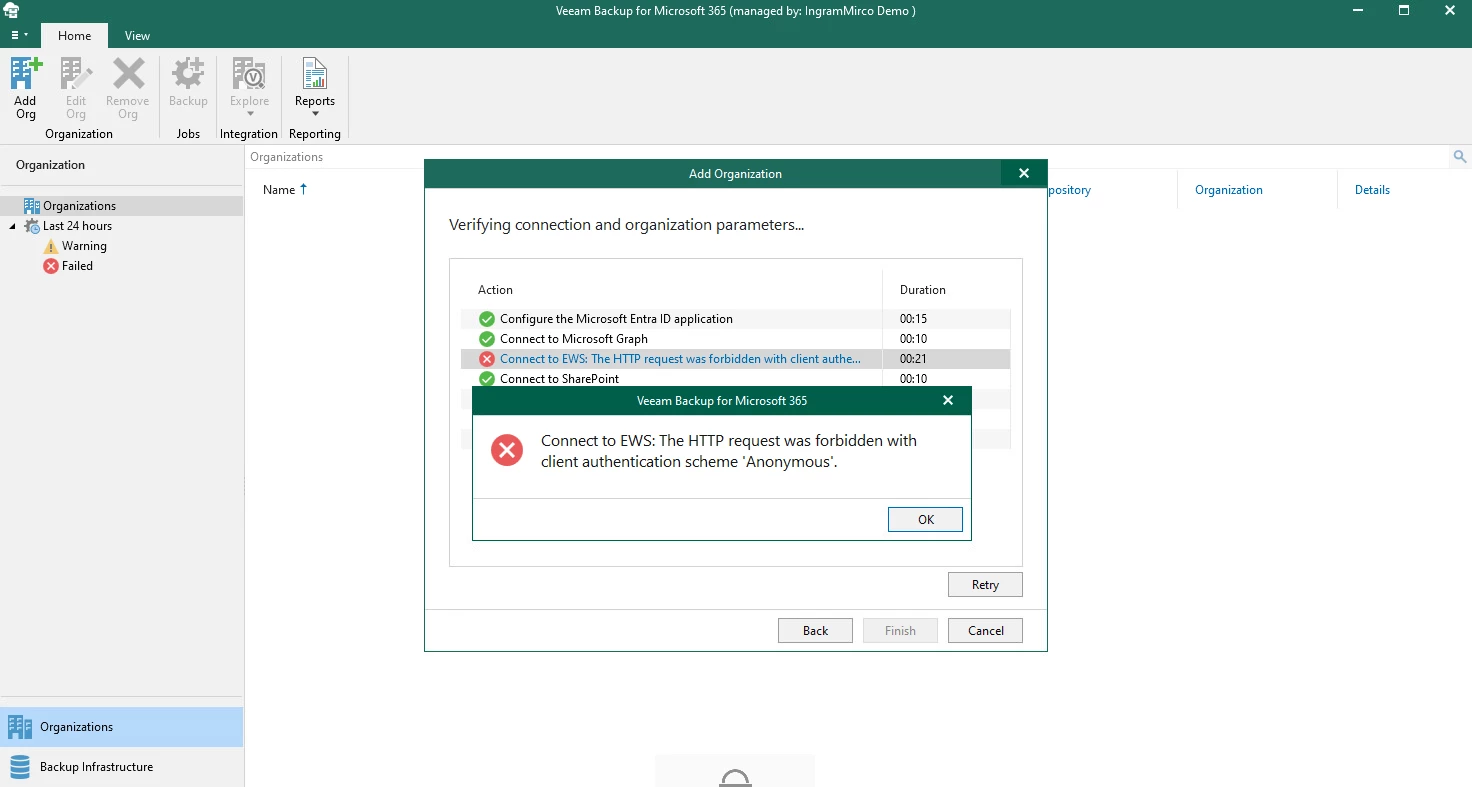
Task: Click green check icon beside Microsoft Graph
Action: [487, 339]
